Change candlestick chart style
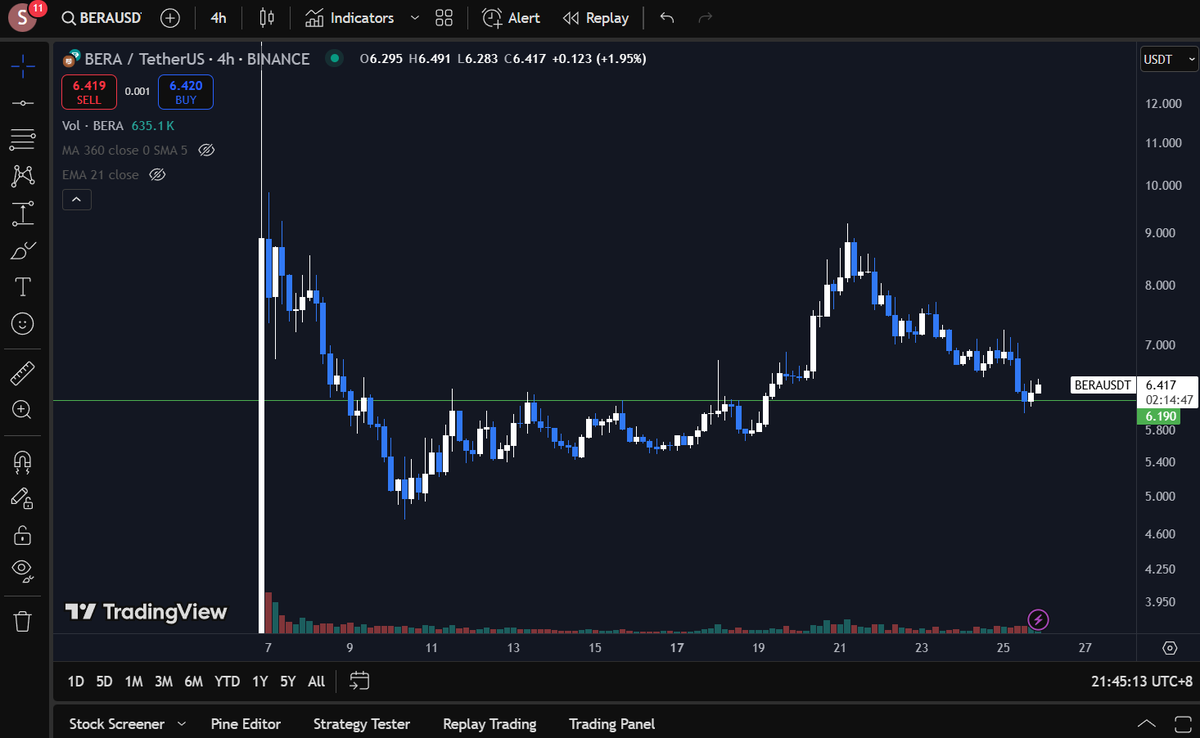 pyautogui.click(x=265, y=18)
